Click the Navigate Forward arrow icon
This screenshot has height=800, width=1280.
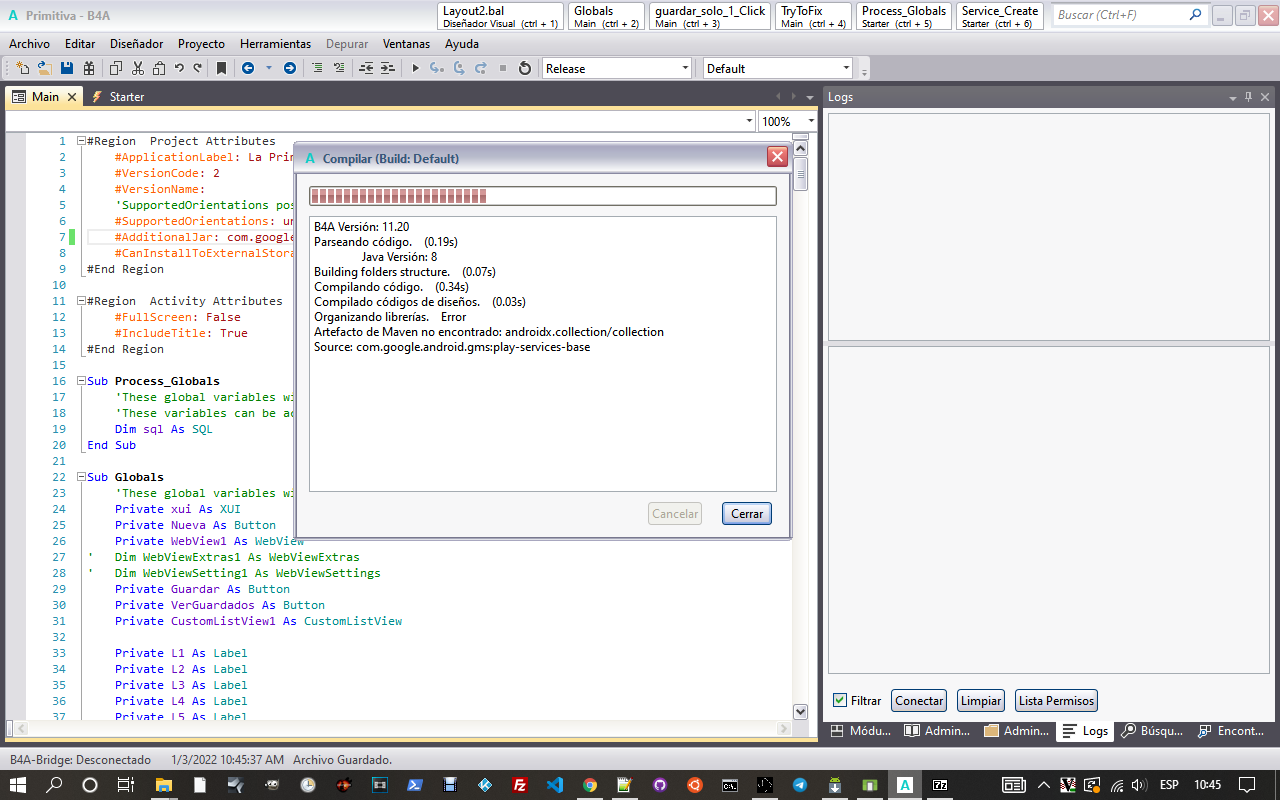(x=290, y=68)
